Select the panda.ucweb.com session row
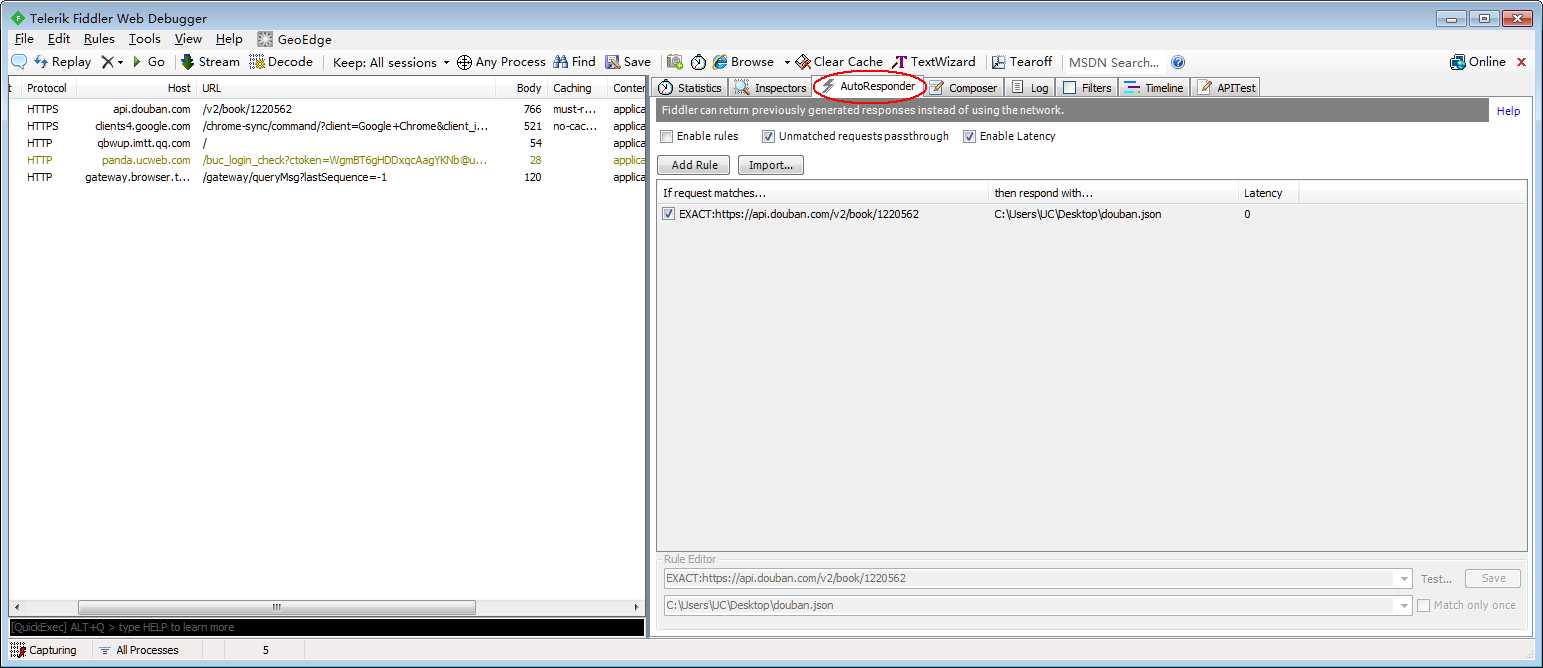This screenshot has width=1543, height=668. tap(326, 160)
